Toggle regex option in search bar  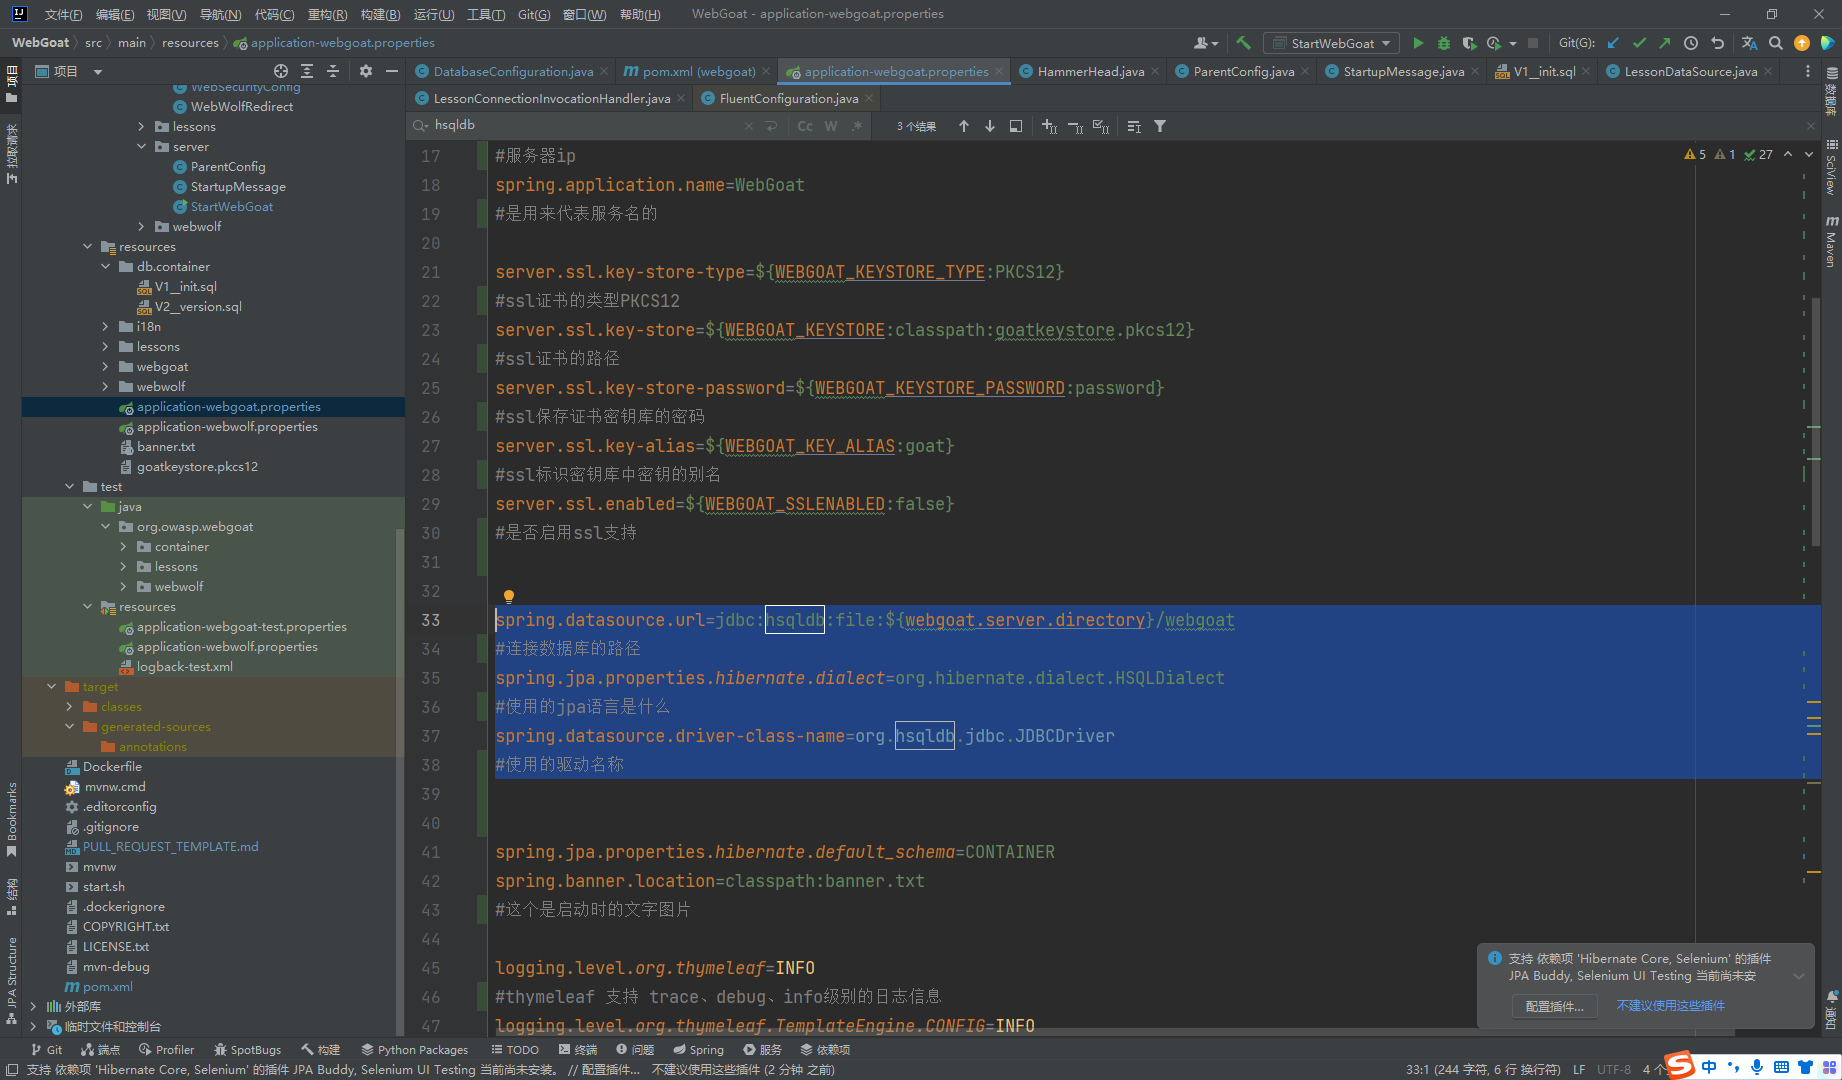click(x=857, y=126)
